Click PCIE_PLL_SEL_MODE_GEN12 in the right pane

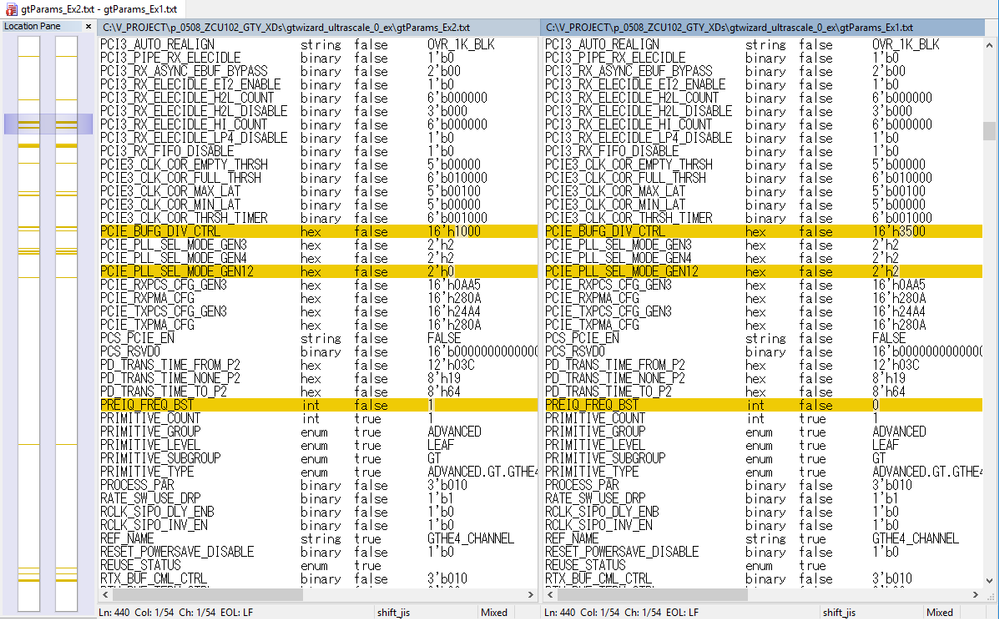coord(621,271)
